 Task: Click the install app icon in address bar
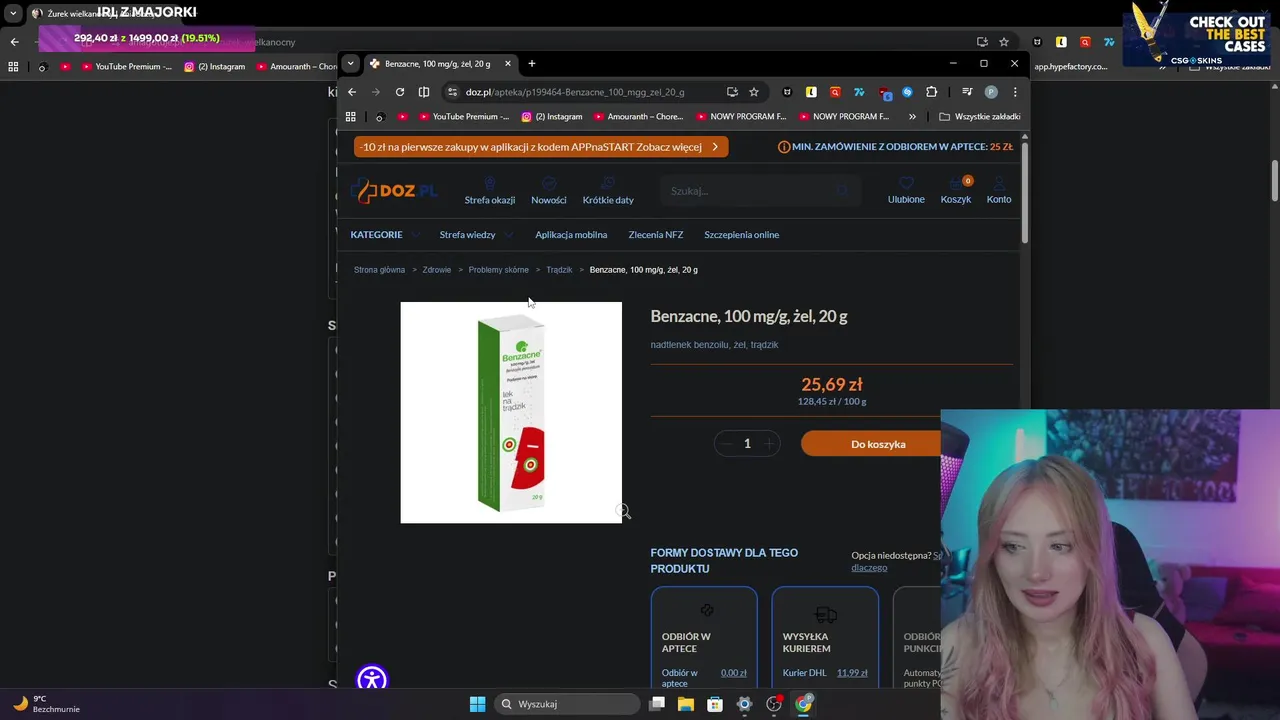(x=732, y=92)
